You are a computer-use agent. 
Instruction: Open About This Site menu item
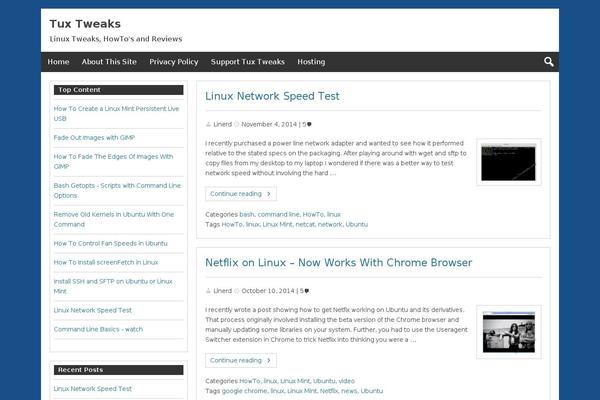point(109,62)
